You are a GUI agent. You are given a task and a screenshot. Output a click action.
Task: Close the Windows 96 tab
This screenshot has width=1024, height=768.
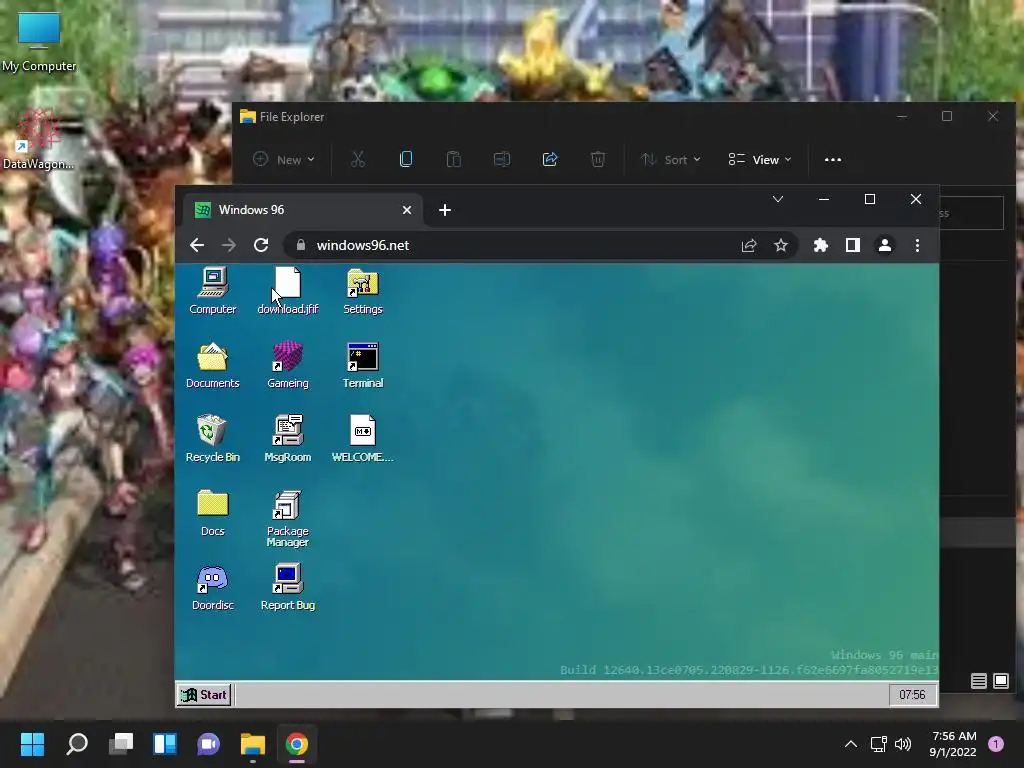pos(407,210)
